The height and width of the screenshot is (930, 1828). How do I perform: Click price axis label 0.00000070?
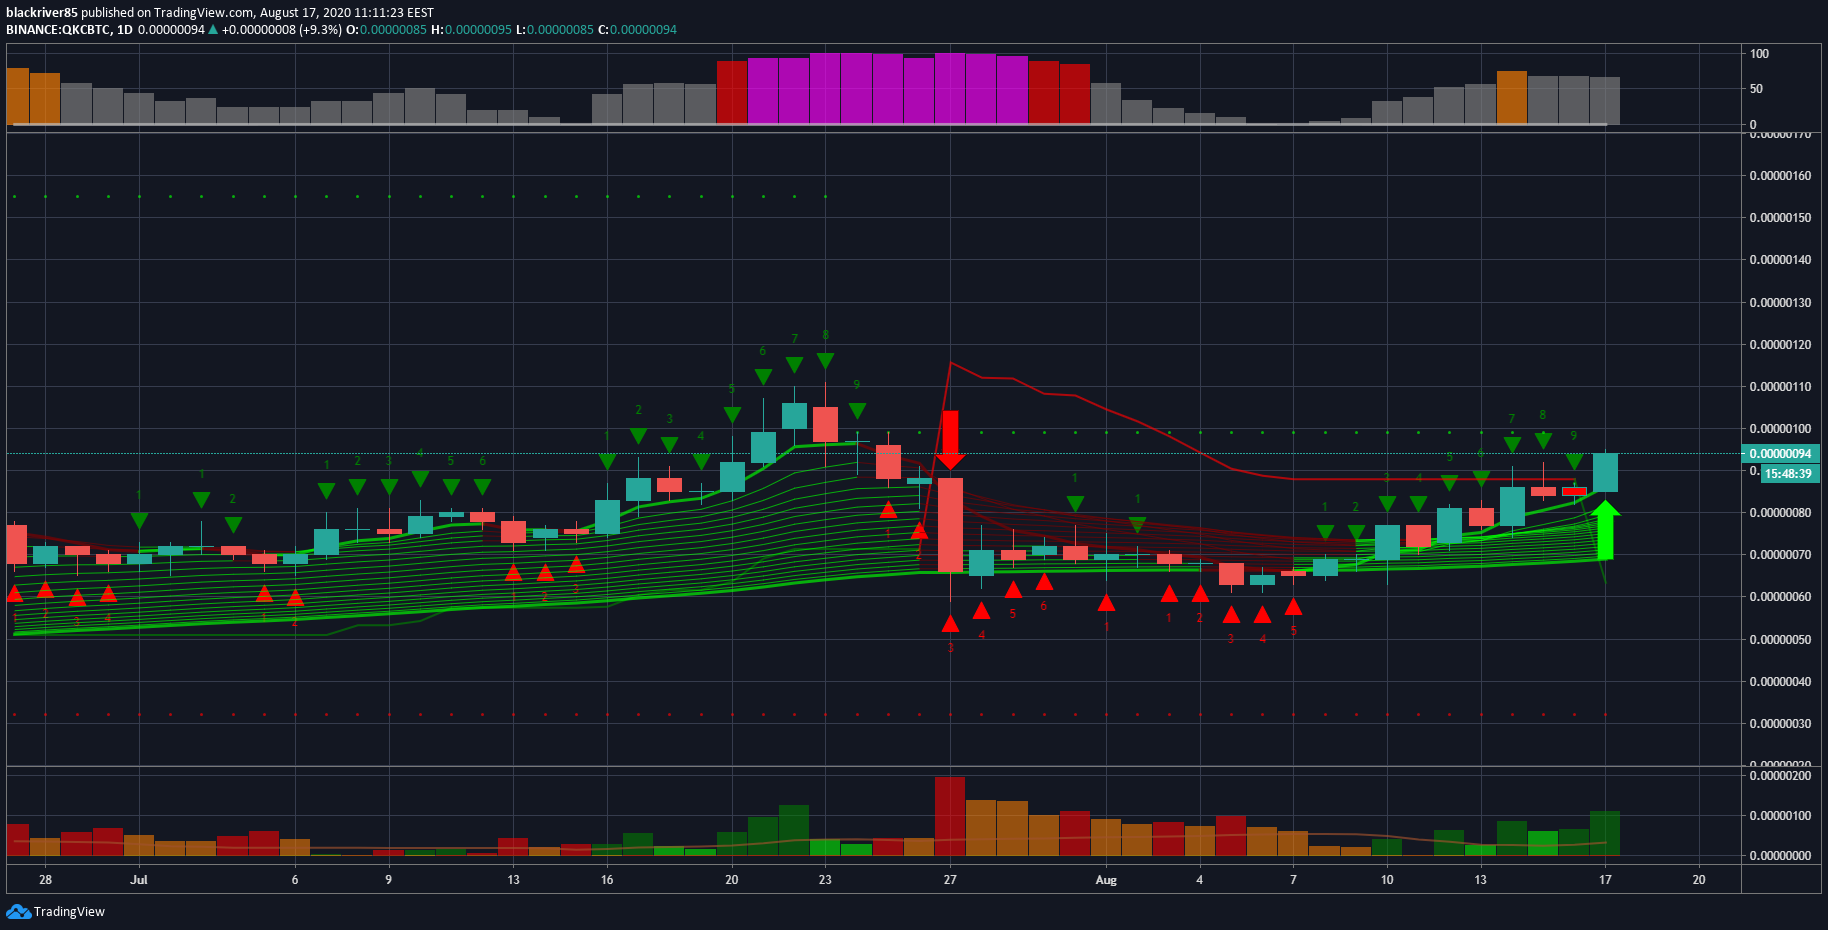[1780, 555]
